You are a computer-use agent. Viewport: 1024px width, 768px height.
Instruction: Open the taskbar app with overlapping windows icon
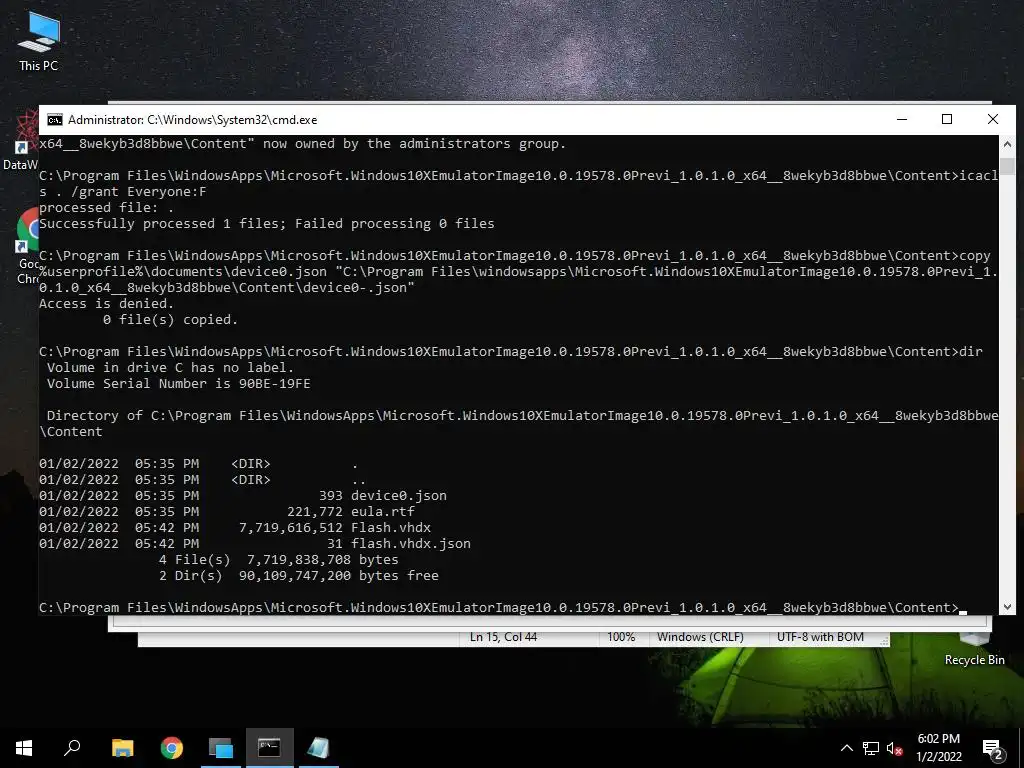220,748
